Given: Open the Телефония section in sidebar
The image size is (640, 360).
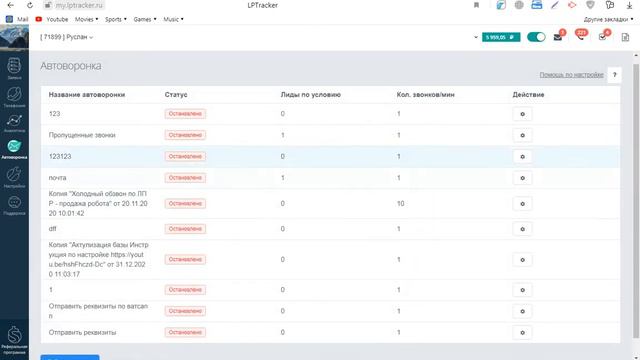Looking at the screenshot, I should (x=14, y=97).
